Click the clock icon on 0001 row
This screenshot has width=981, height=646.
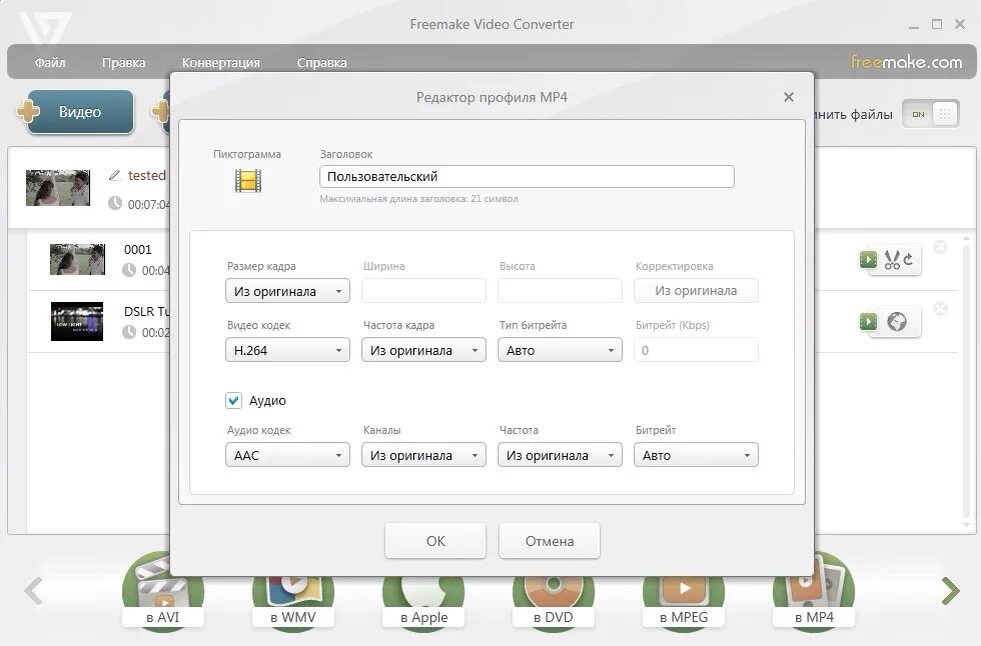point(129,270)
